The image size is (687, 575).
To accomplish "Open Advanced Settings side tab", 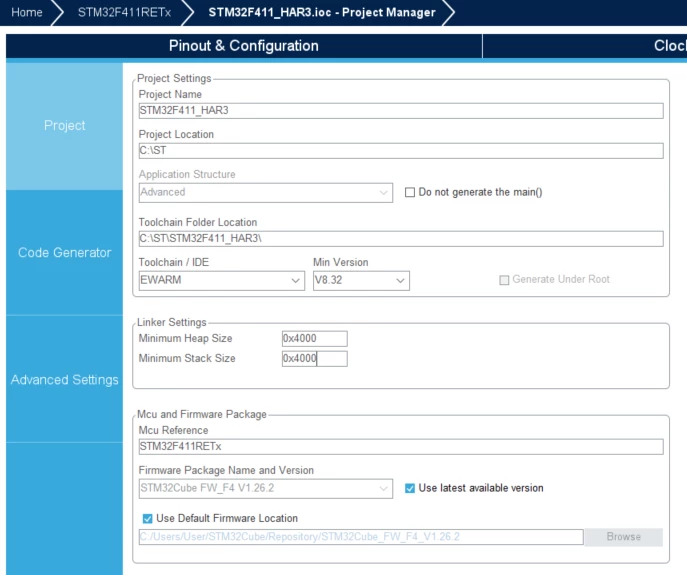I will [64, 380].
